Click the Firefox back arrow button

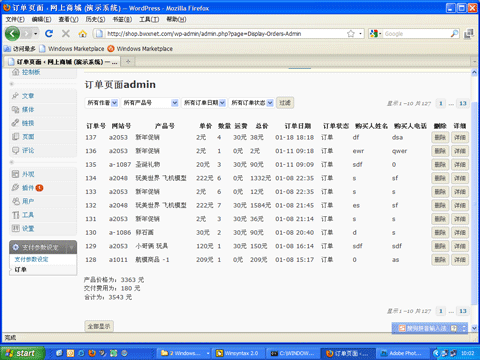point(13,33)
